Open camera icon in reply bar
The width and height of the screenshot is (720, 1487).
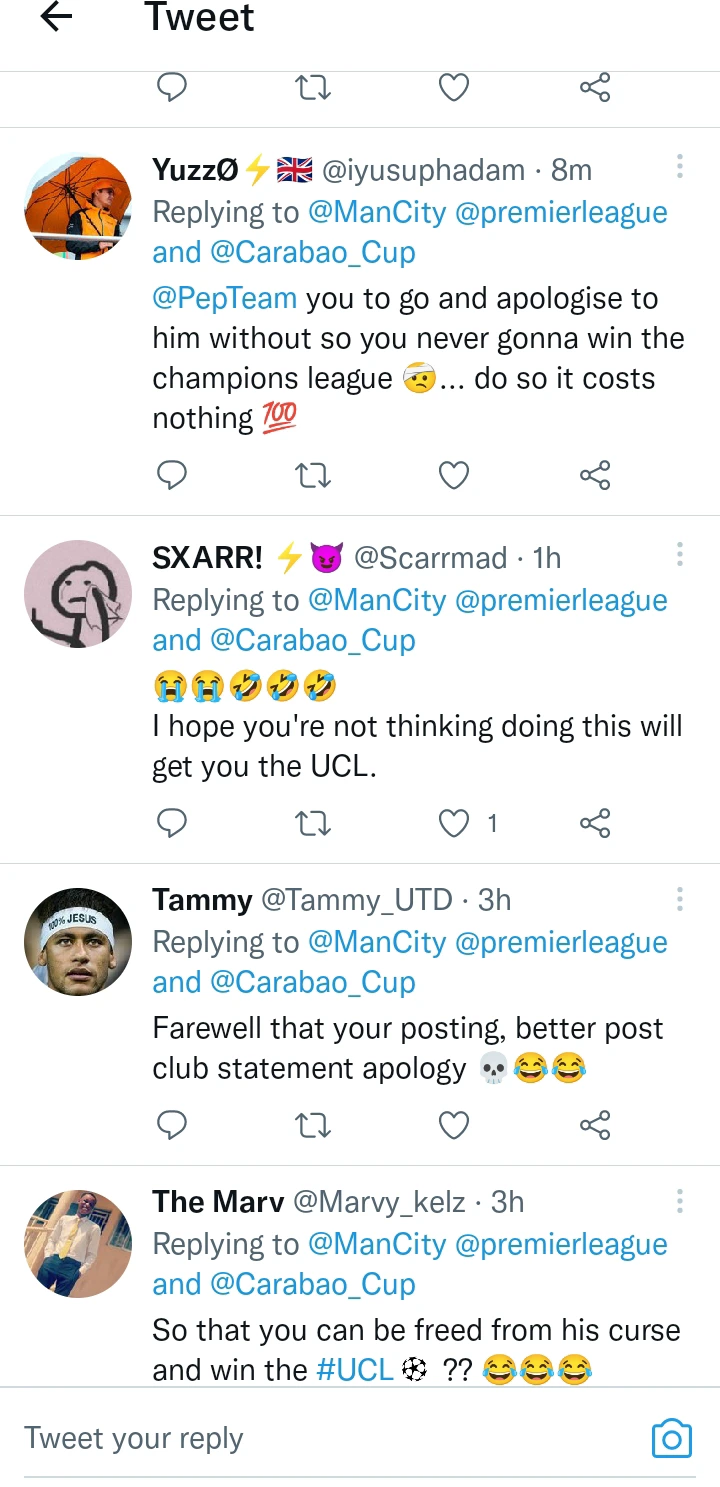coord(671,1438)
